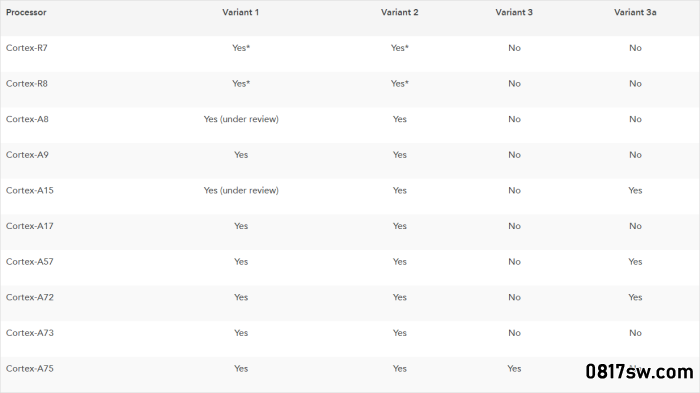
Task: Click the Cortex-A75 row label
Action: [x=29, y=368]
